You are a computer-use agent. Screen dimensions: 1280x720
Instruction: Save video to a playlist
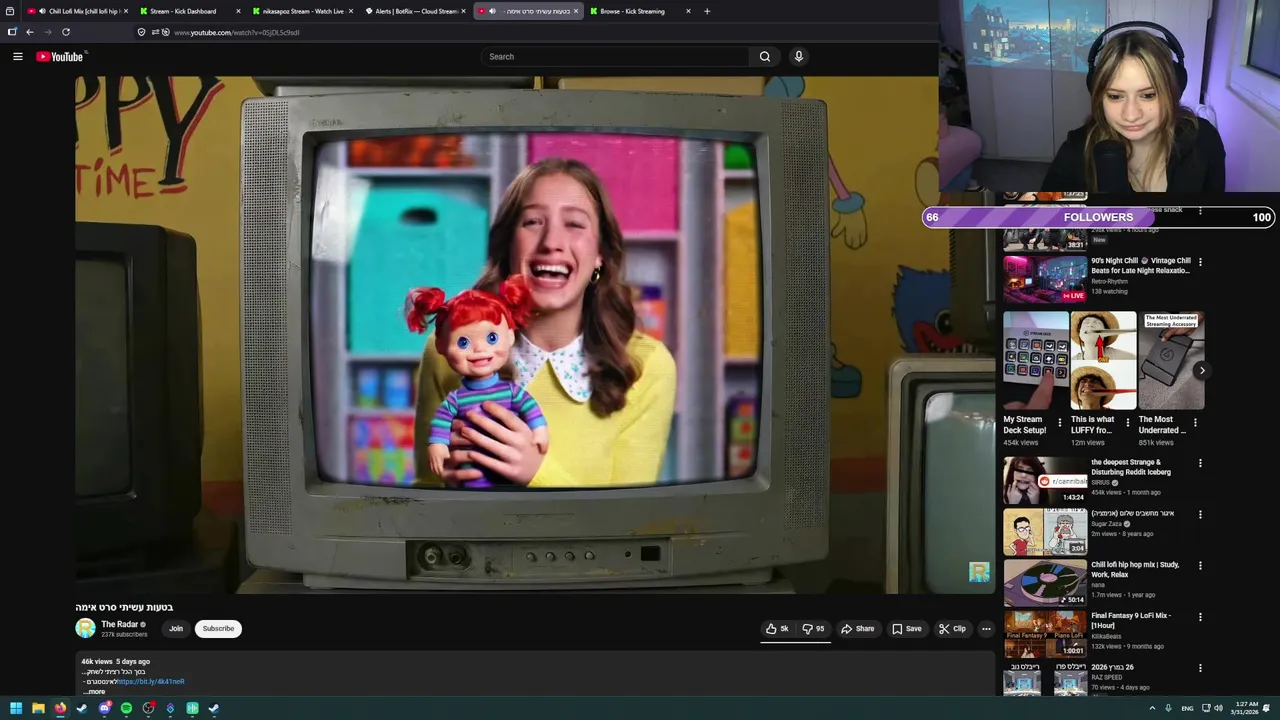coord(907,629)
